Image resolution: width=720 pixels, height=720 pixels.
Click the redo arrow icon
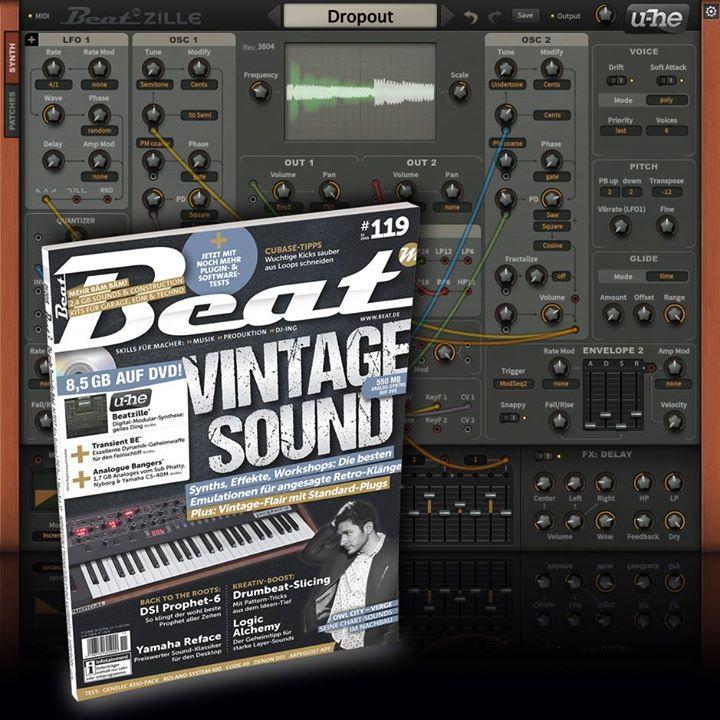pos(495,17)
